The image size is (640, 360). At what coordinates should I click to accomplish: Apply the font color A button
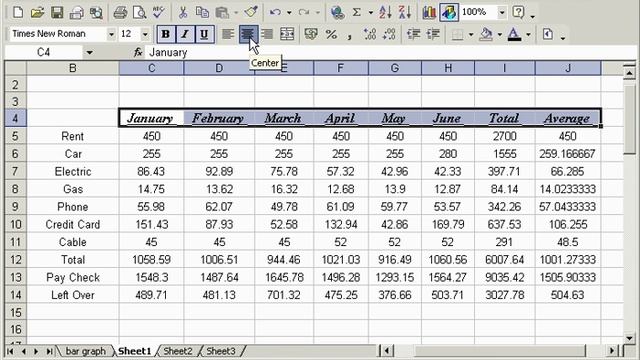coord(514,35)
